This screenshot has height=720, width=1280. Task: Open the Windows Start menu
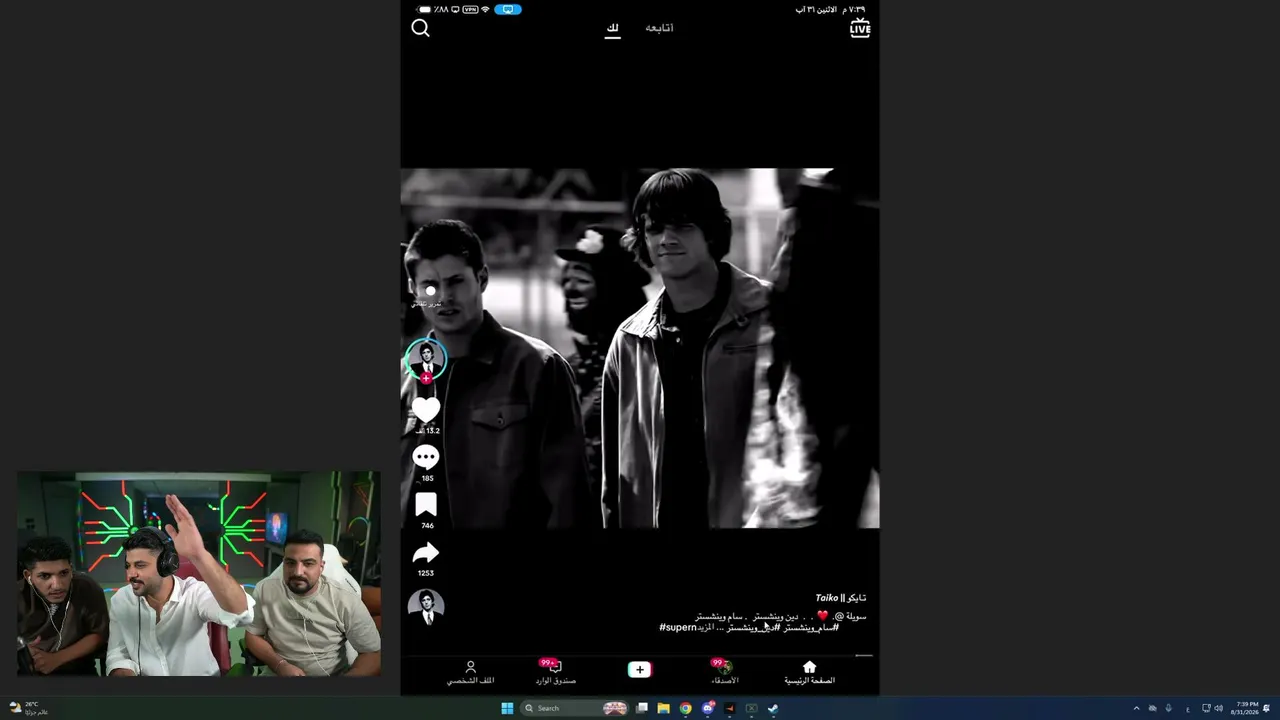click(x=507, y=708)
